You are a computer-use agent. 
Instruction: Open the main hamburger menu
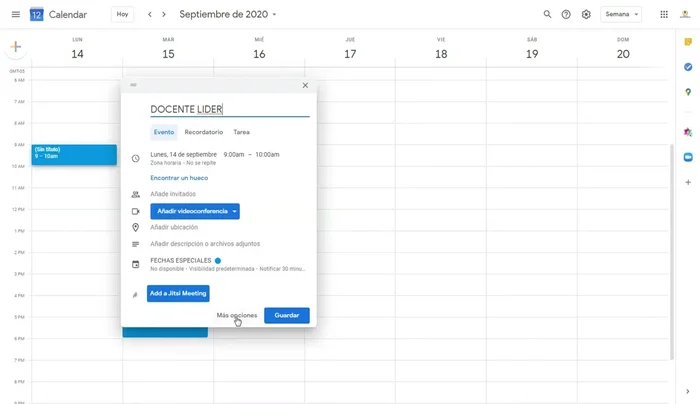tap(16, 14)
